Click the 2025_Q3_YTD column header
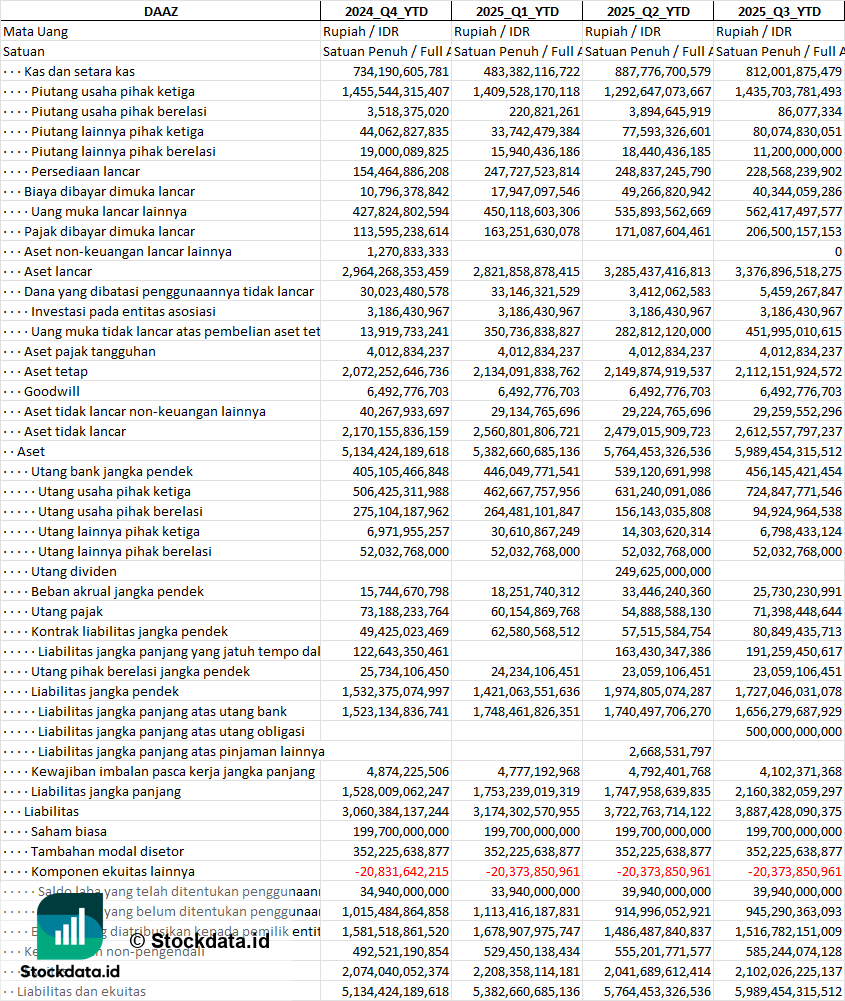 click(x=779, y=11)
